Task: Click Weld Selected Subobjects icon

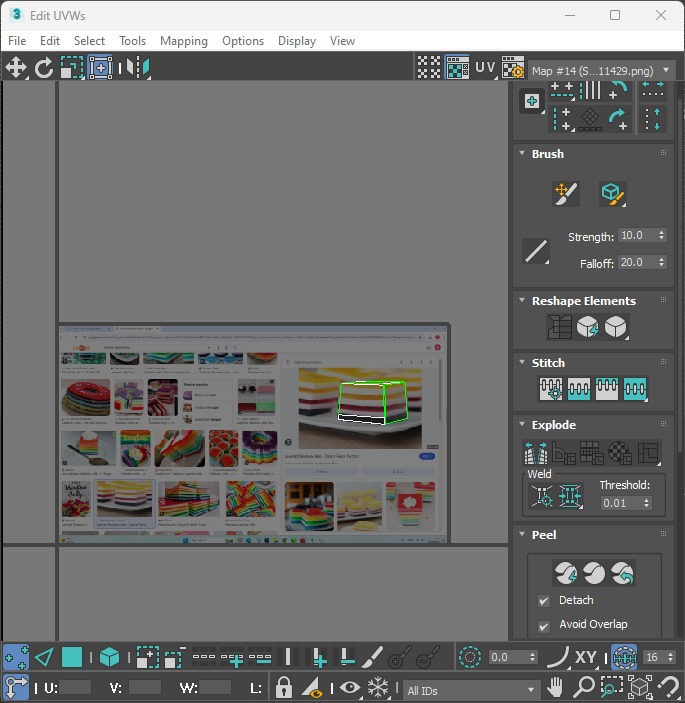Action: tap(570, 496)
